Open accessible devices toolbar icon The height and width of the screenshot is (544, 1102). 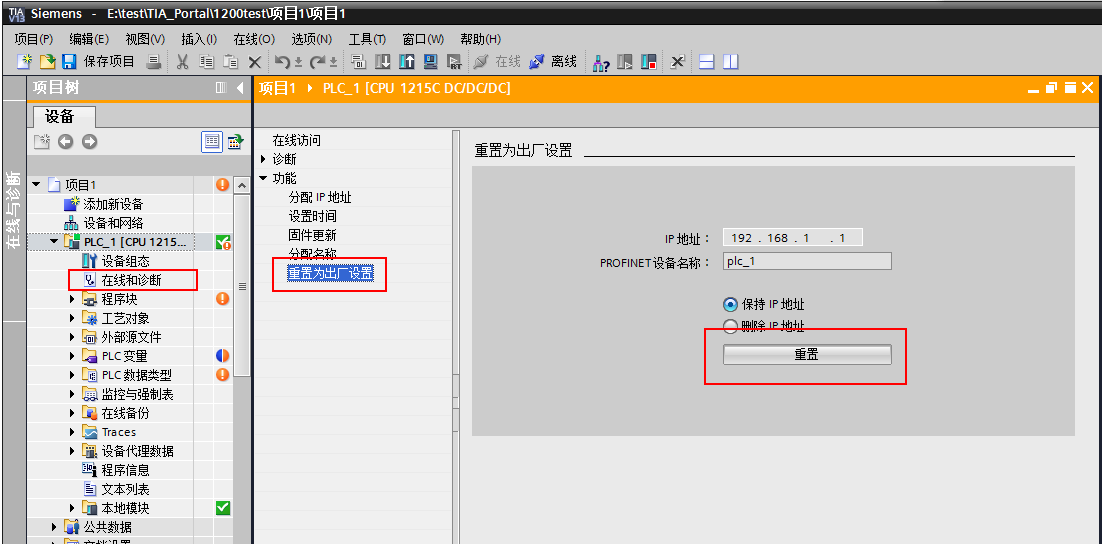click(601, 62)
